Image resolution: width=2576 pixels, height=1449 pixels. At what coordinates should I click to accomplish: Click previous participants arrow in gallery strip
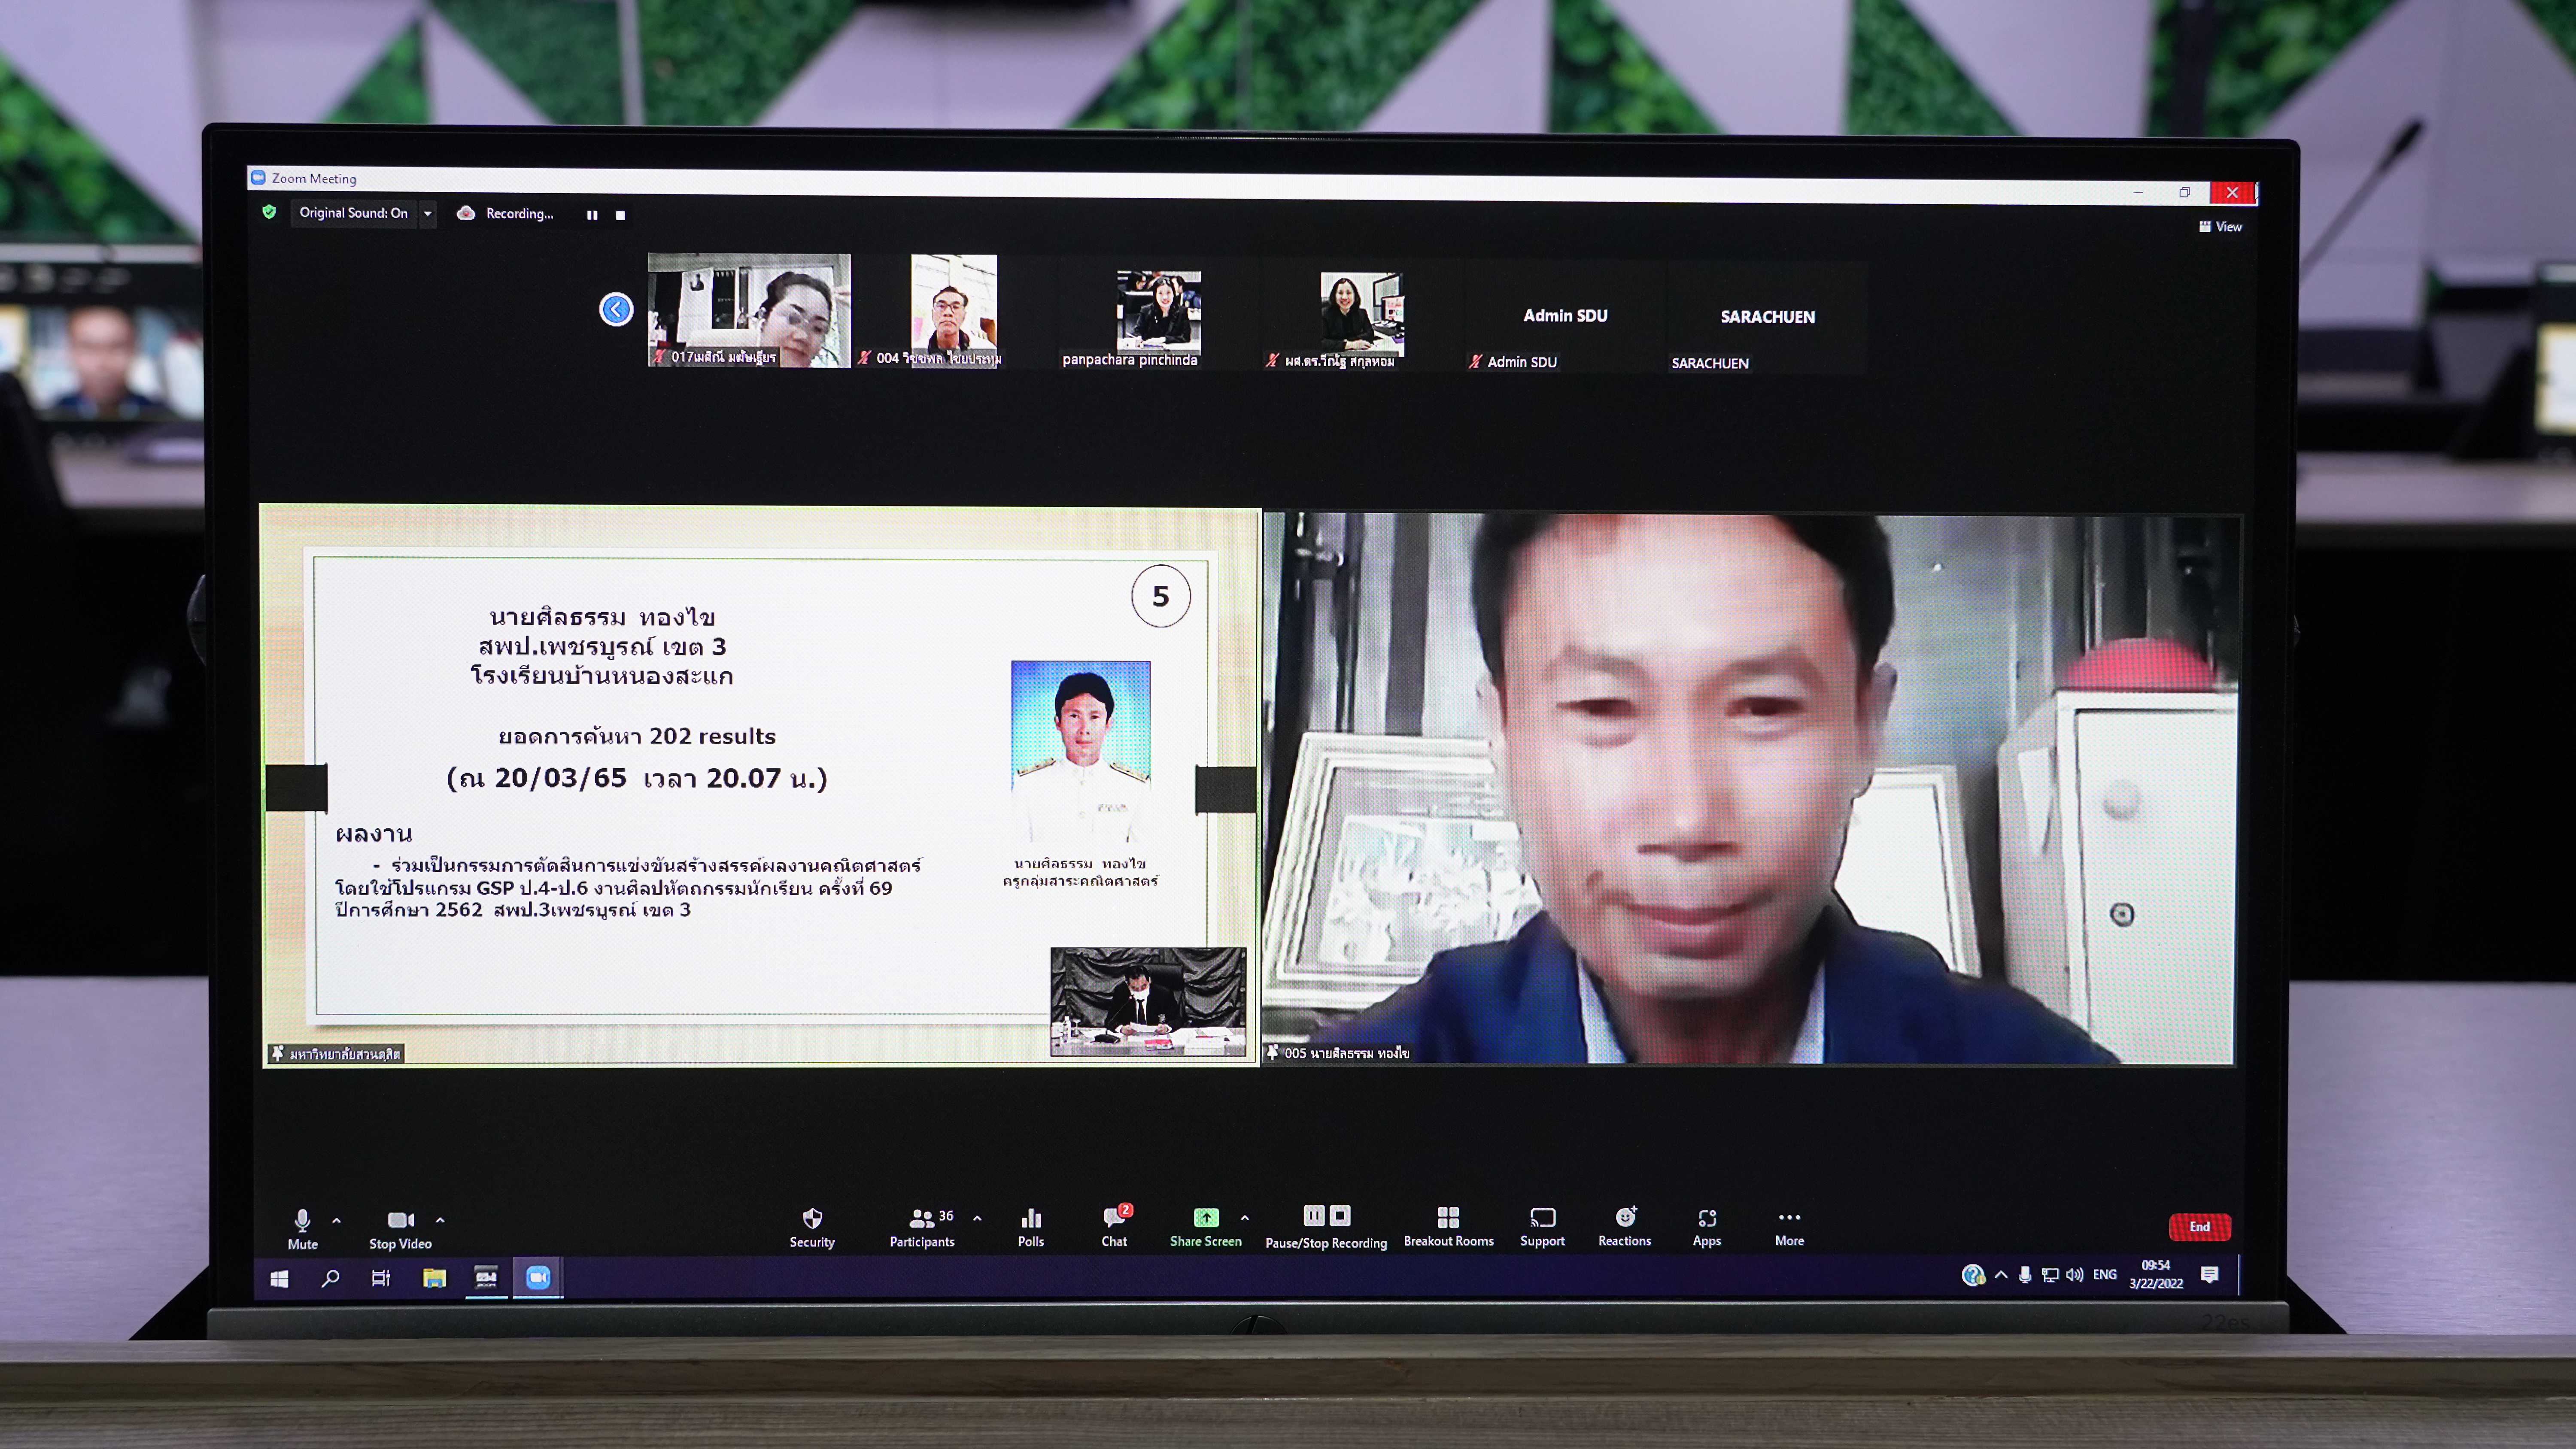coord(616,309)
